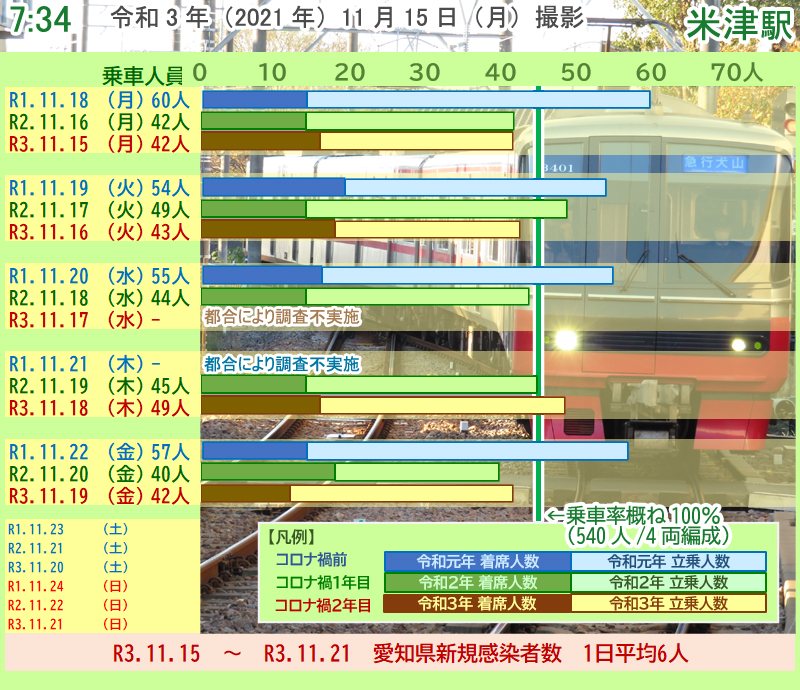Select the row label R3.11.18 (木) 49人

tap(99, 408)
